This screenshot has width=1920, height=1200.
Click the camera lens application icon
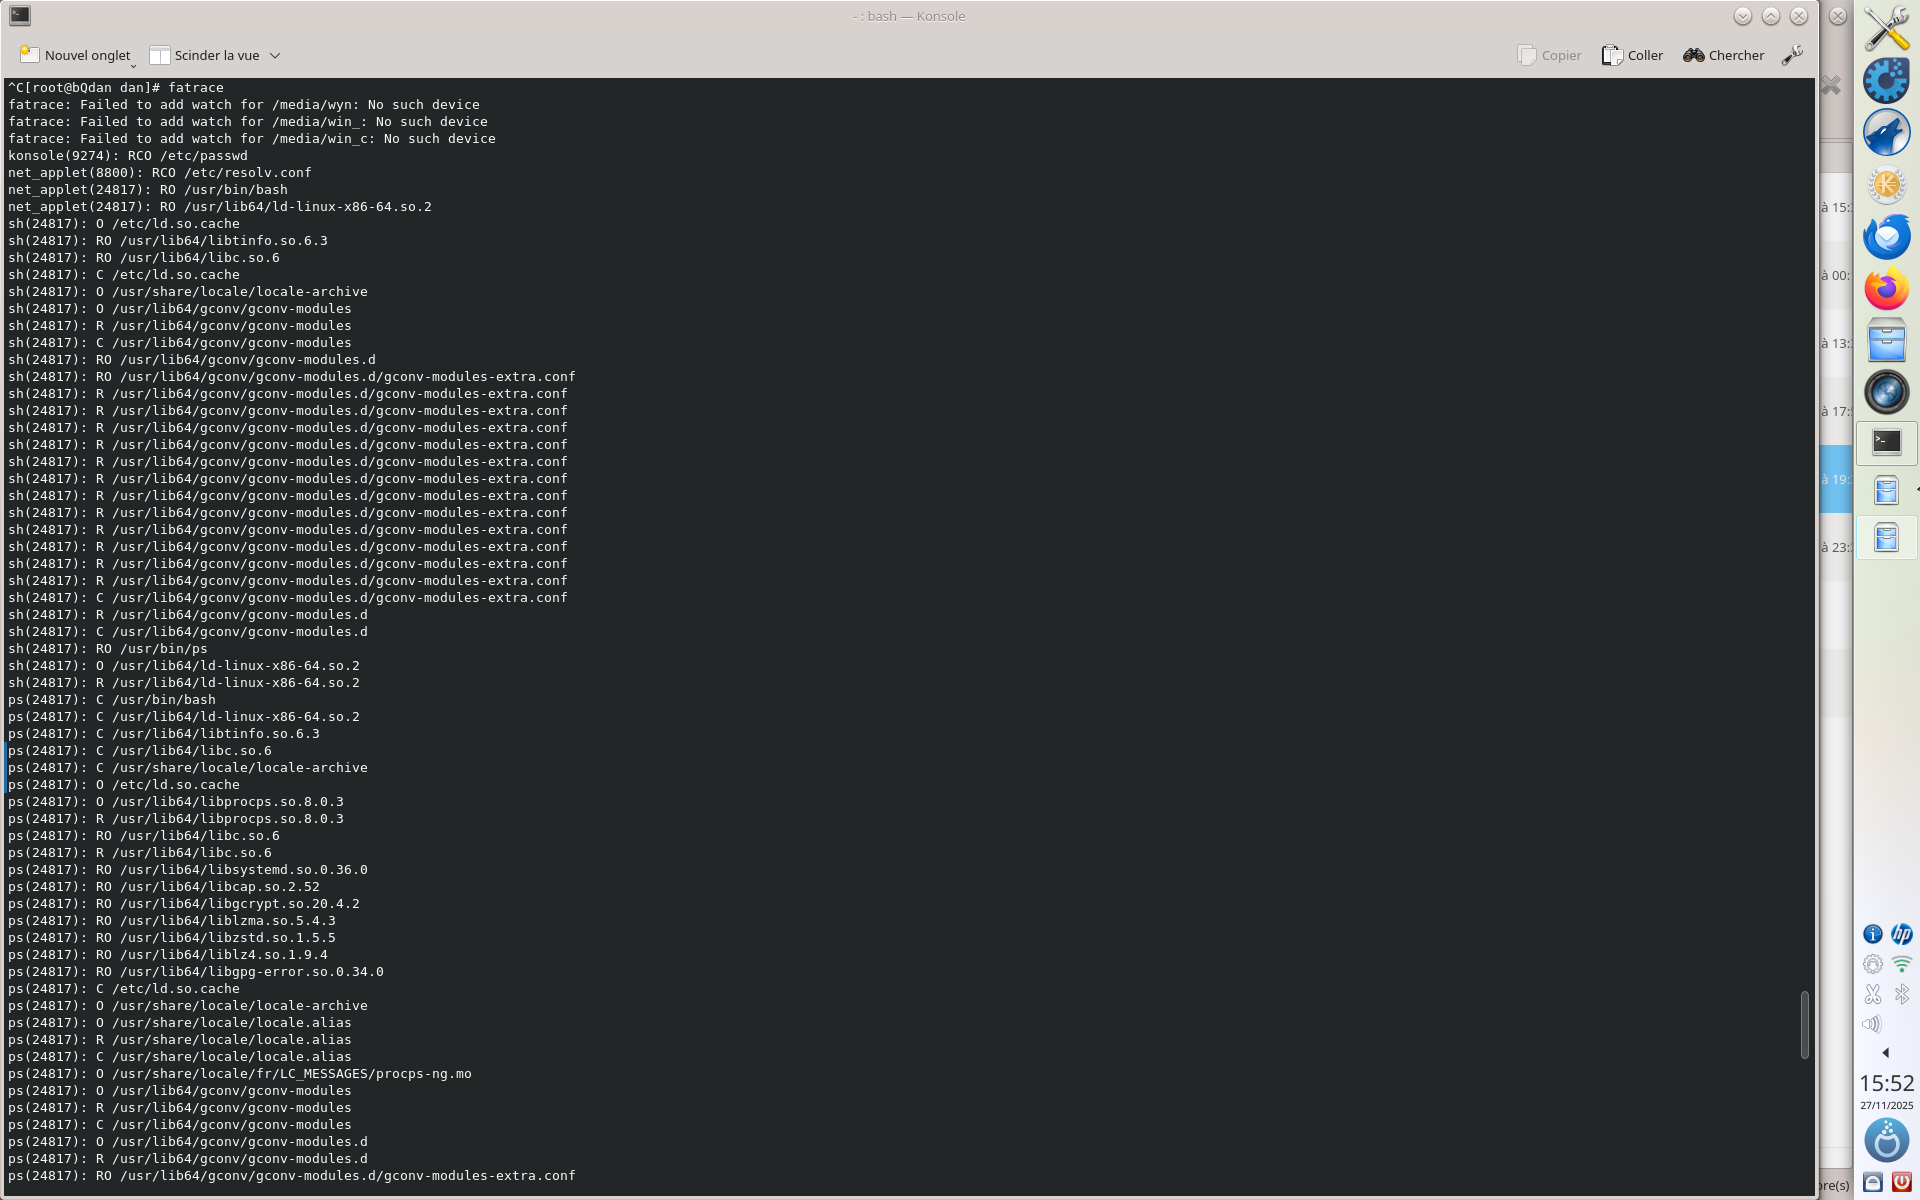[x=1886, y=392]
